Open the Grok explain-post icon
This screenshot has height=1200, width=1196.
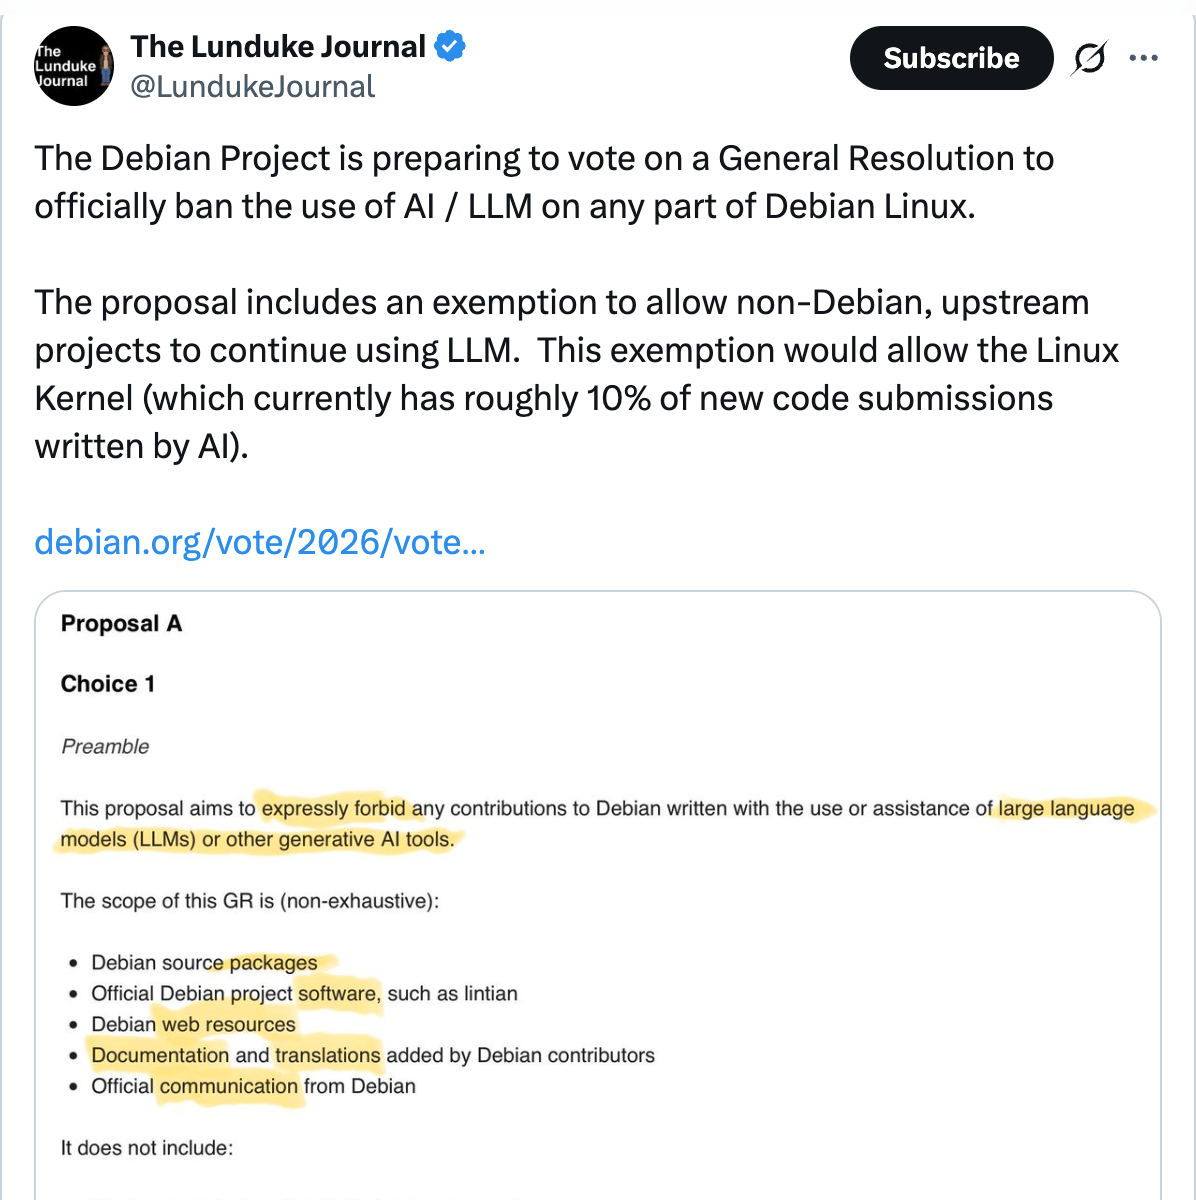click(1089, 58)
